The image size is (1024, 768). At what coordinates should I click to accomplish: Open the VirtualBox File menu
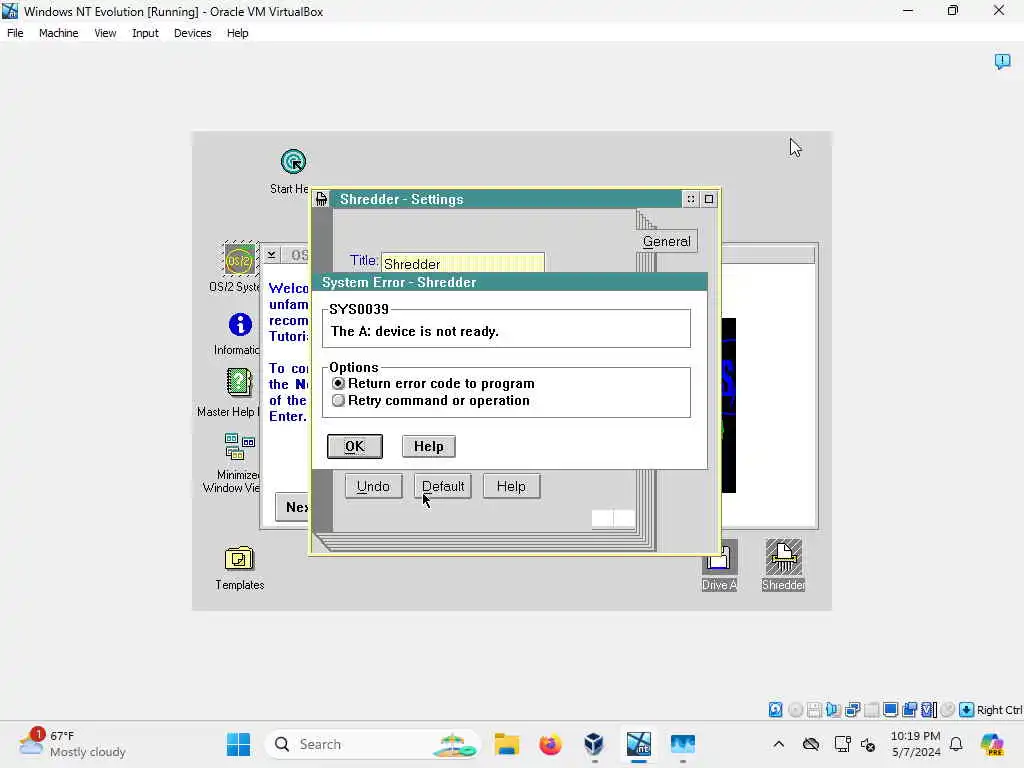tap(15, 33)
